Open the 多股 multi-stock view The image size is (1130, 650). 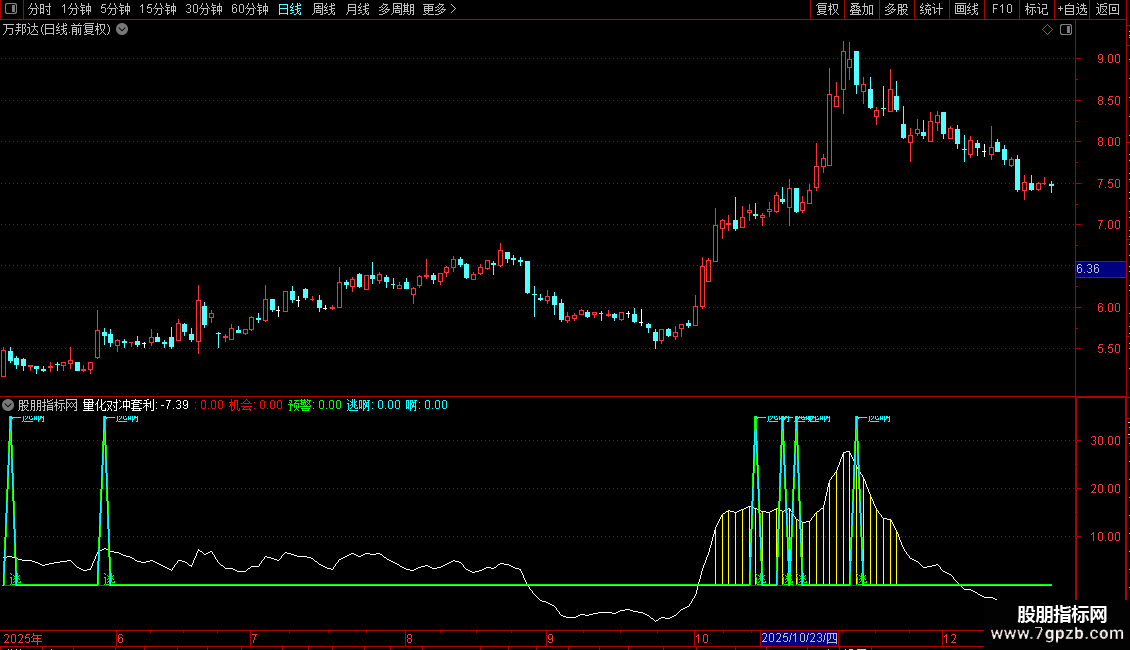[896, 9]
